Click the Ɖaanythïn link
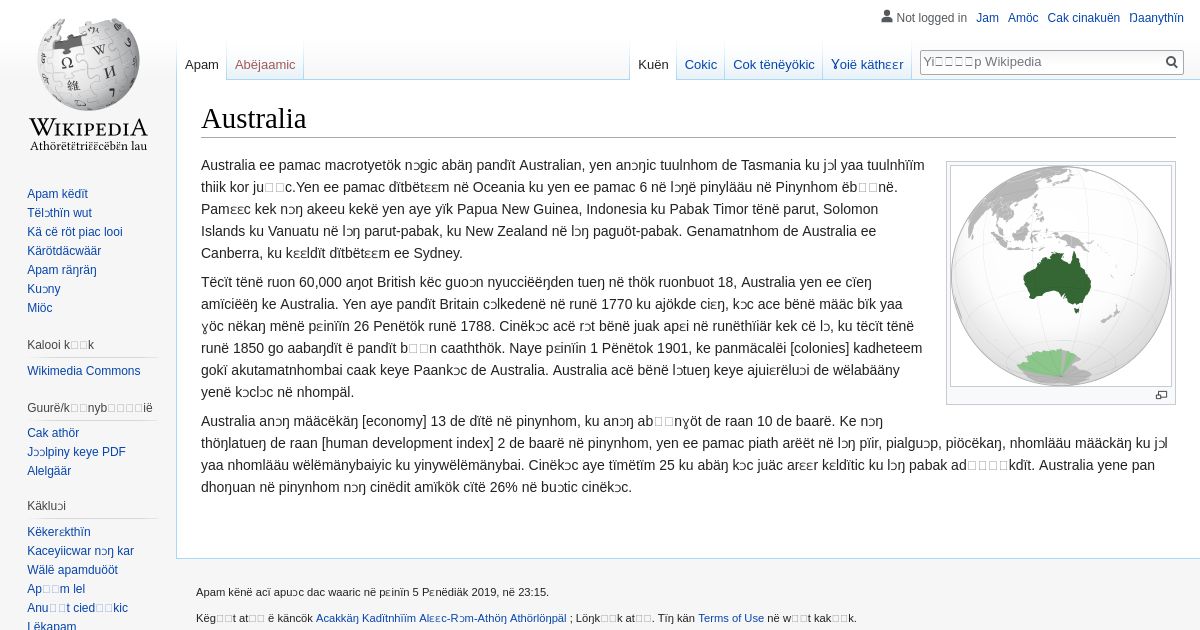 pos(1156,18)
